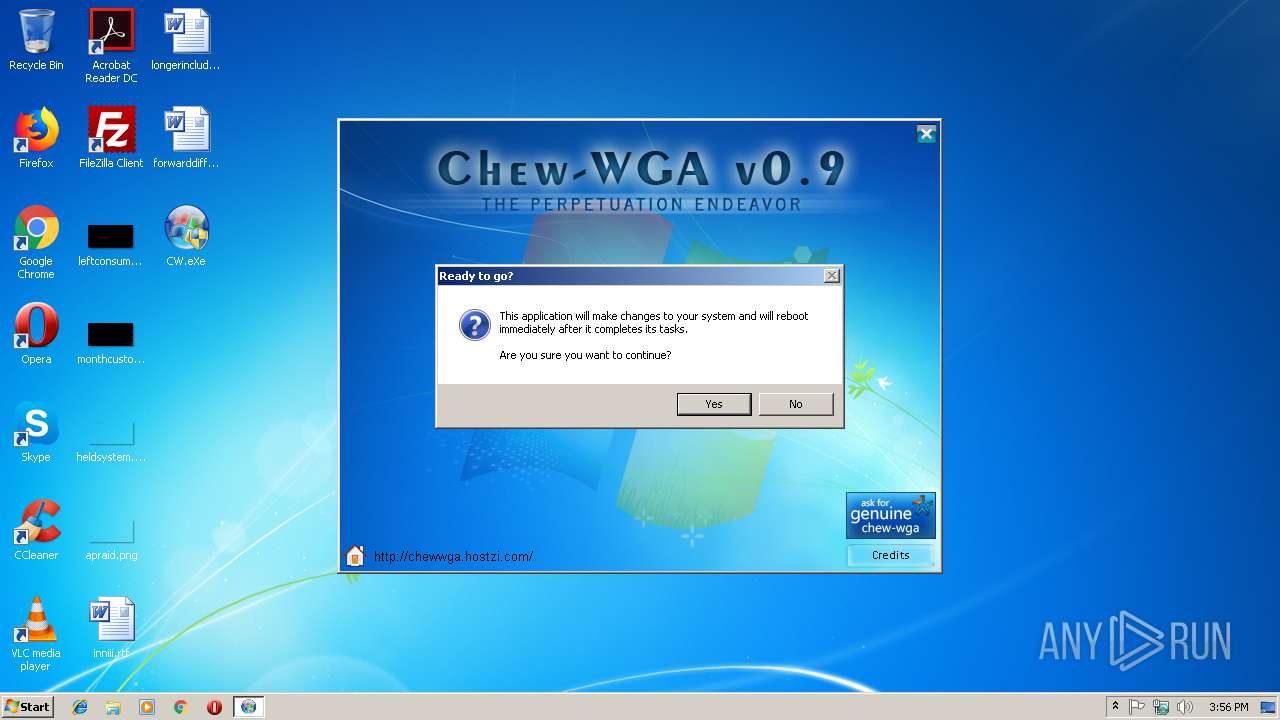Viewport: 1280px width, 720px height.
Task: Confirm with the Yes button
Action: pos(714,404)
